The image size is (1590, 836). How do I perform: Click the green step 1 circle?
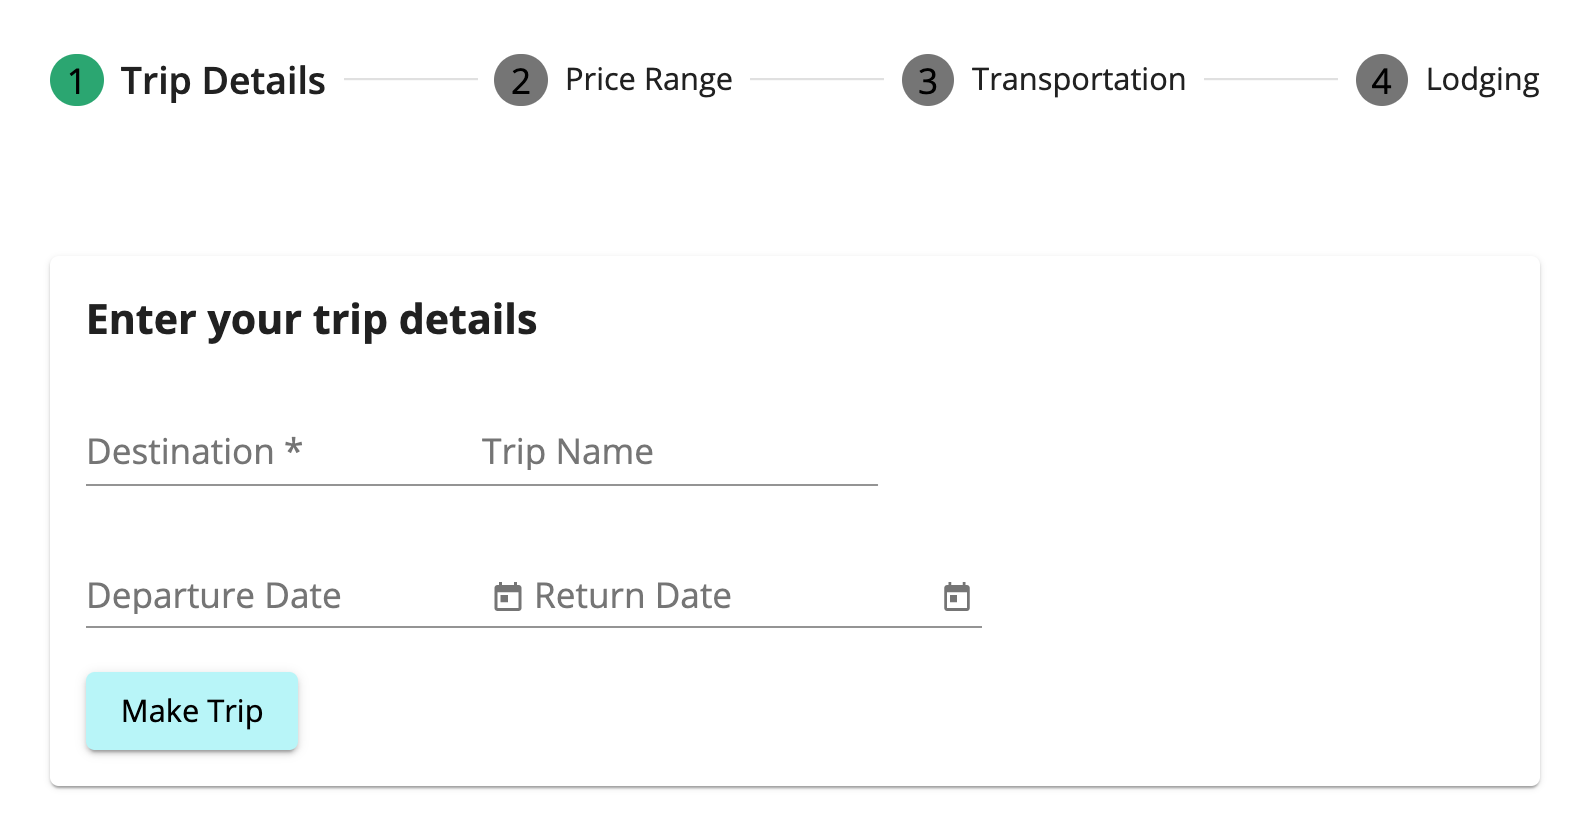coord(77,80)
